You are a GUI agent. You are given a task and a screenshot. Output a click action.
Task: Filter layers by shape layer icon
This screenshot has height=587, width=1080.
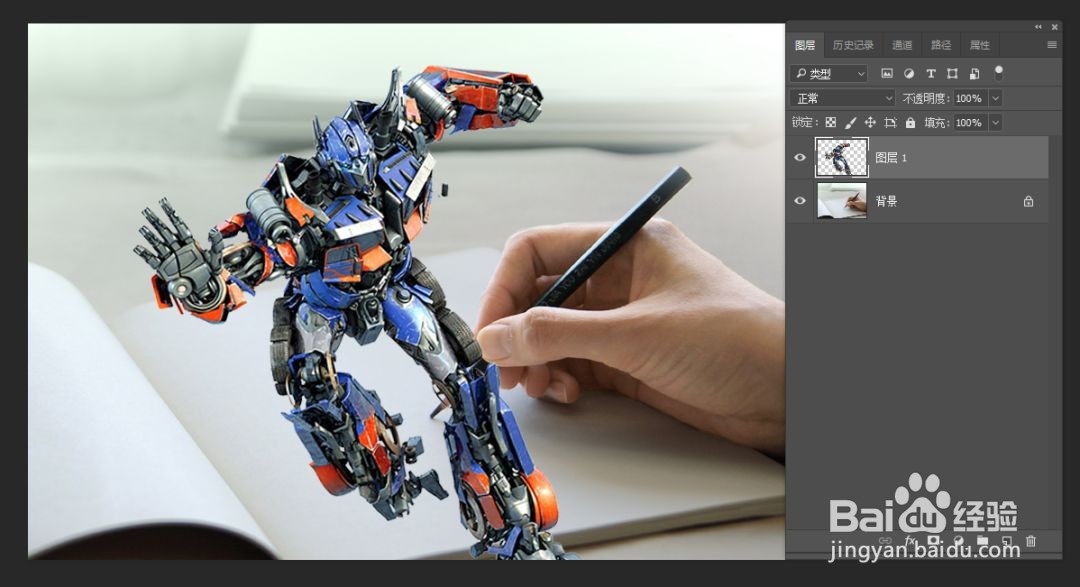[x=953, y=73]
